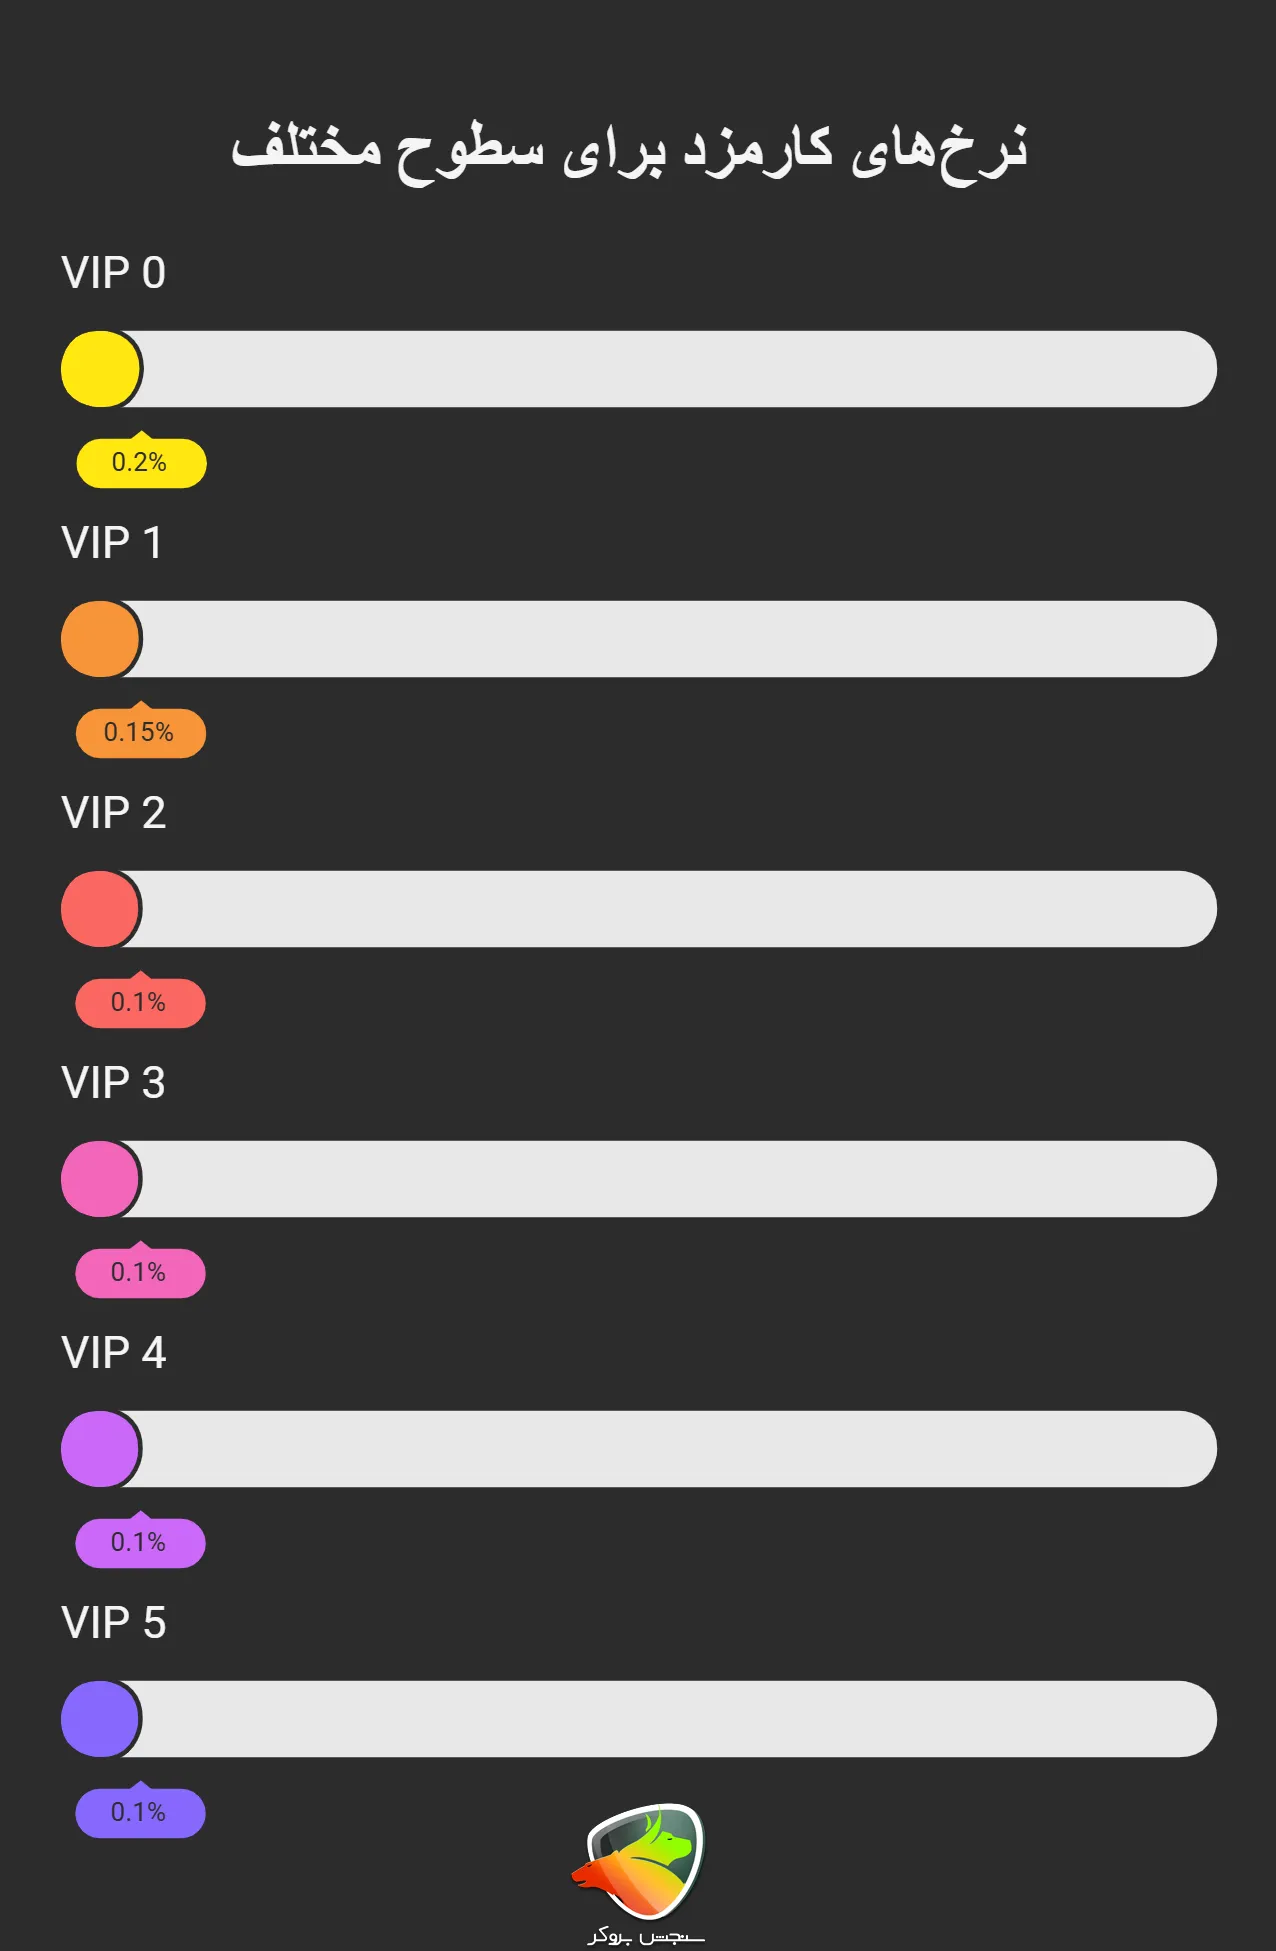Click the VIP 5 label
Image resolution: width=1276 pixels, height=1951 pixels.
(113, 1623)
